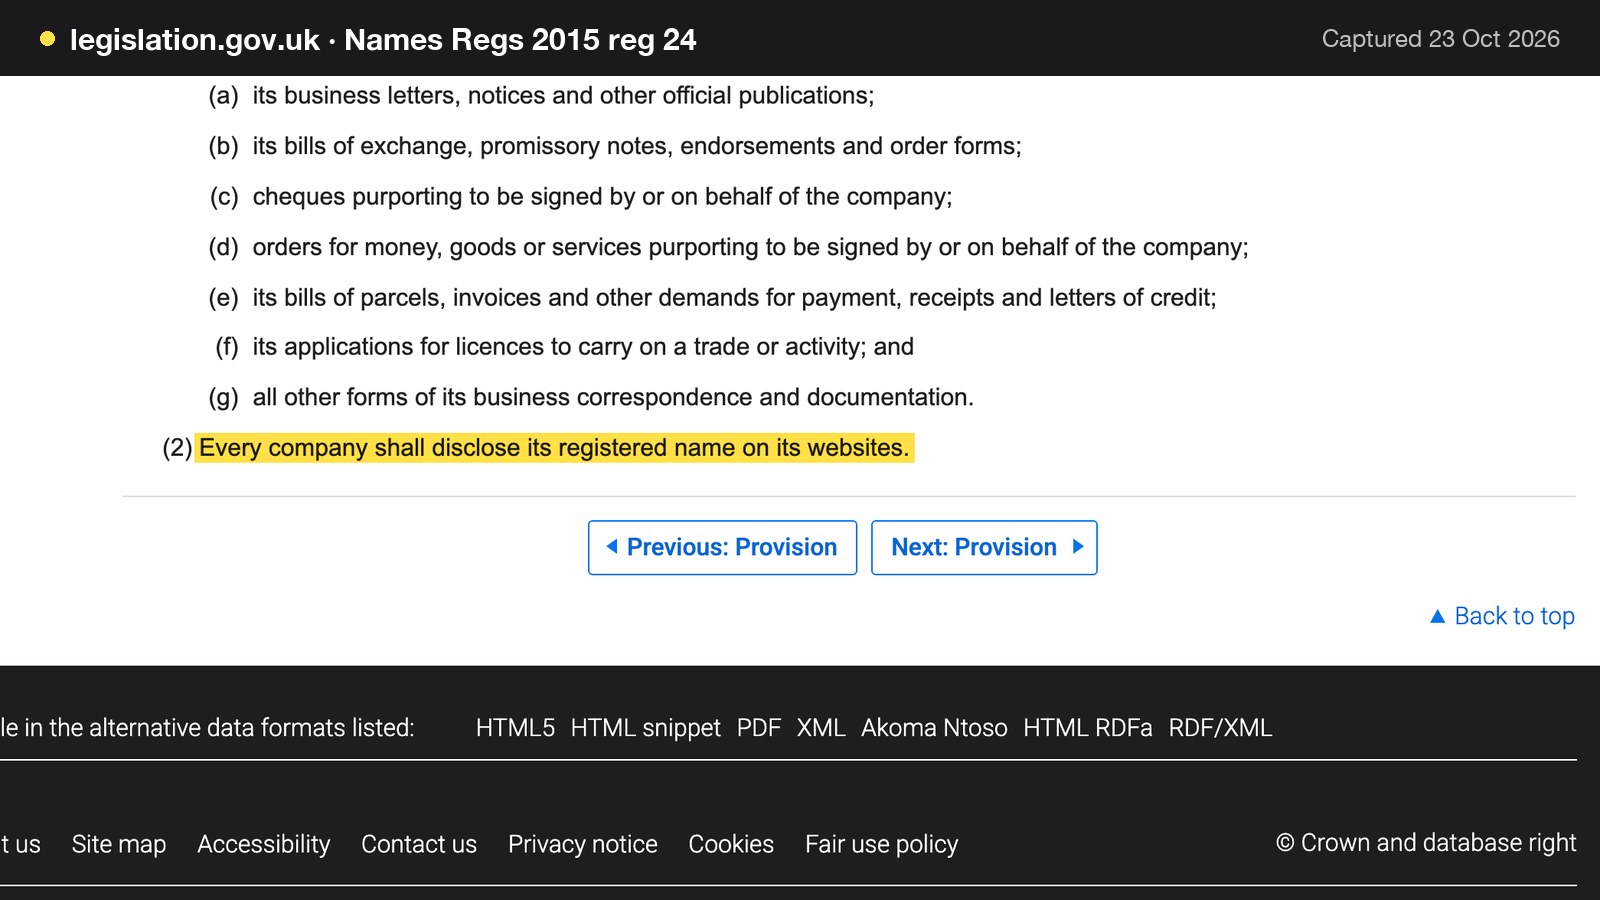Select Akoma Ntoso format
Viewport: 1600px width, 900px height.
click(x=934, y=728)
